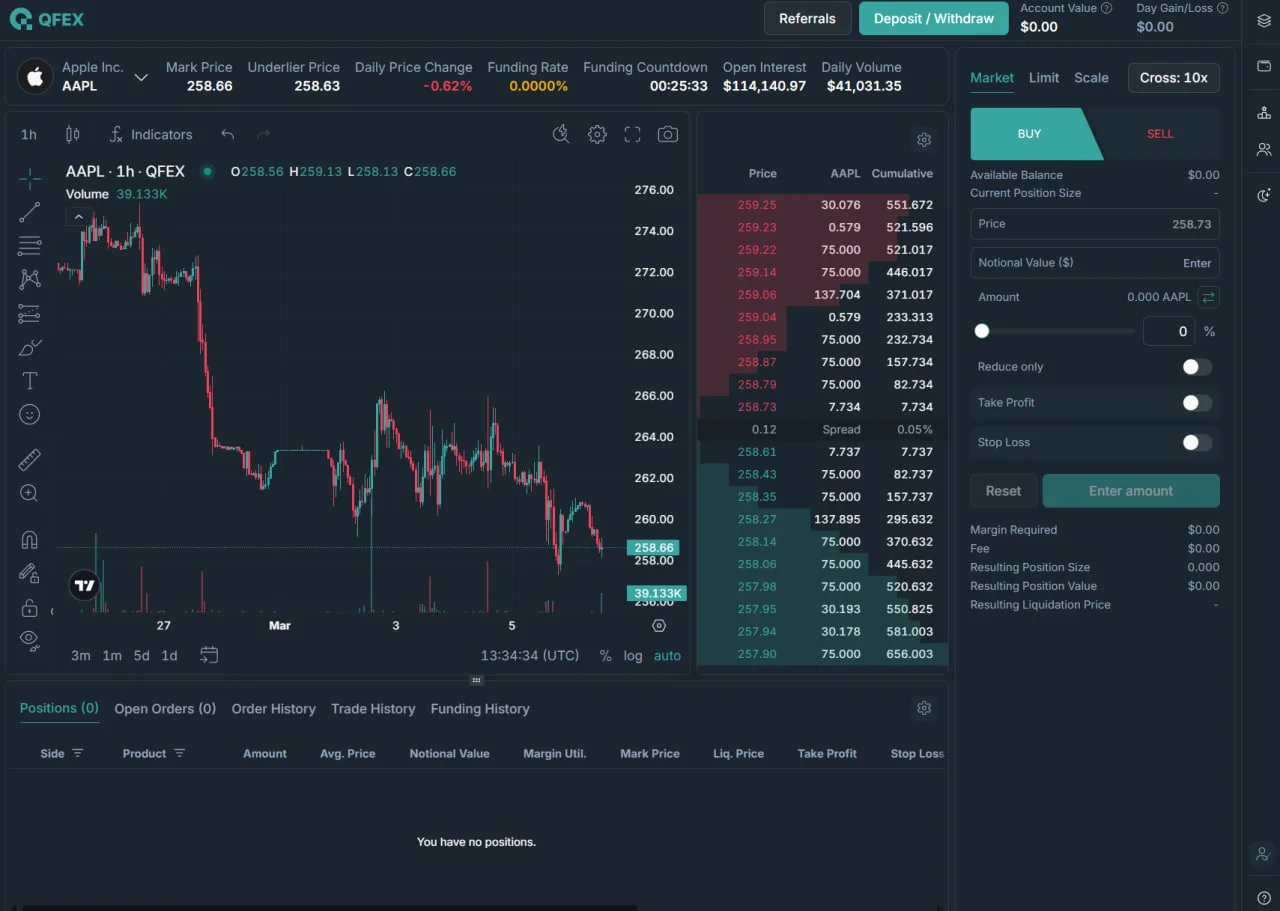The width and height of the screenshot is (1280, 911).
Task: Open the Open Orders (0) tab
Action: tap(165, 708)
